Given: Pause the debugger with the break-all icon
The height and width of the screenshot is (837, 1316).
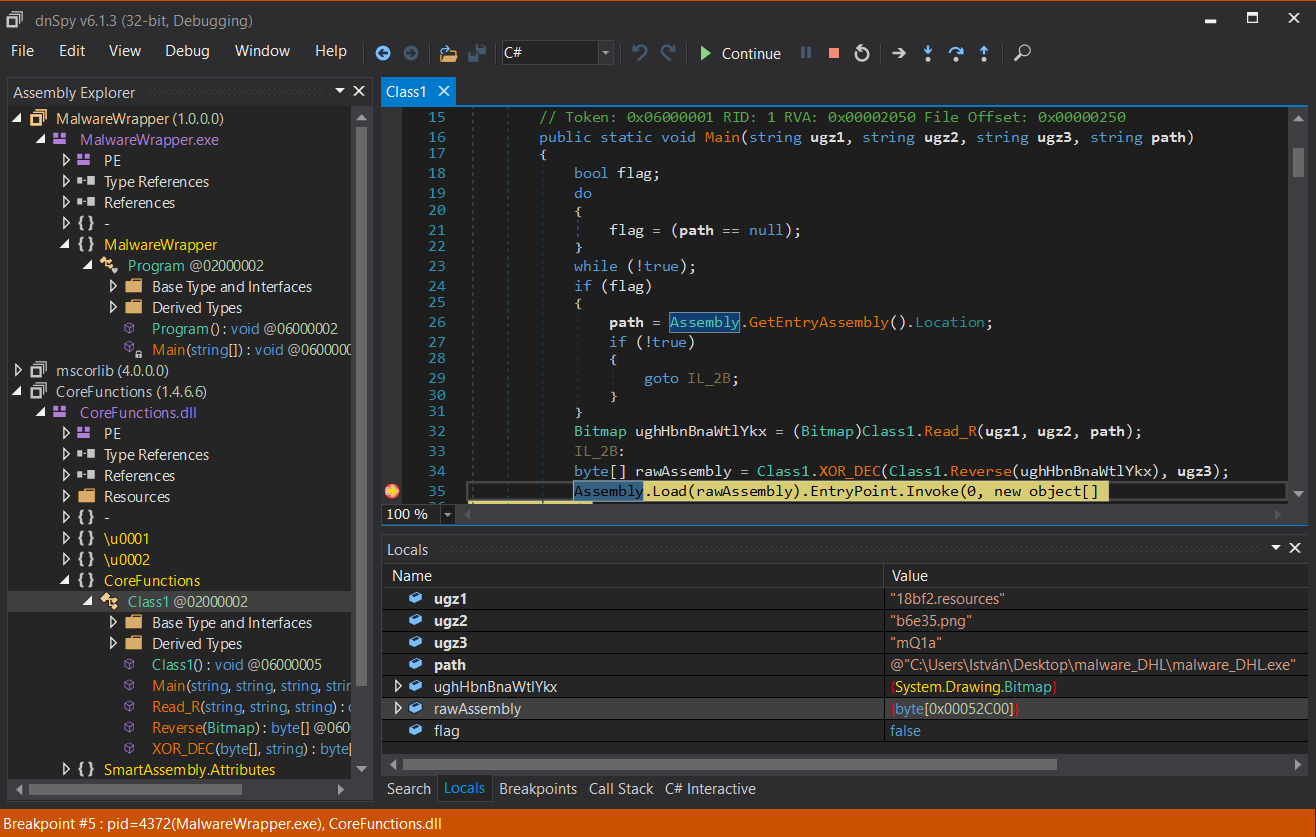Looking at the screenshot, I should point(806,54).
